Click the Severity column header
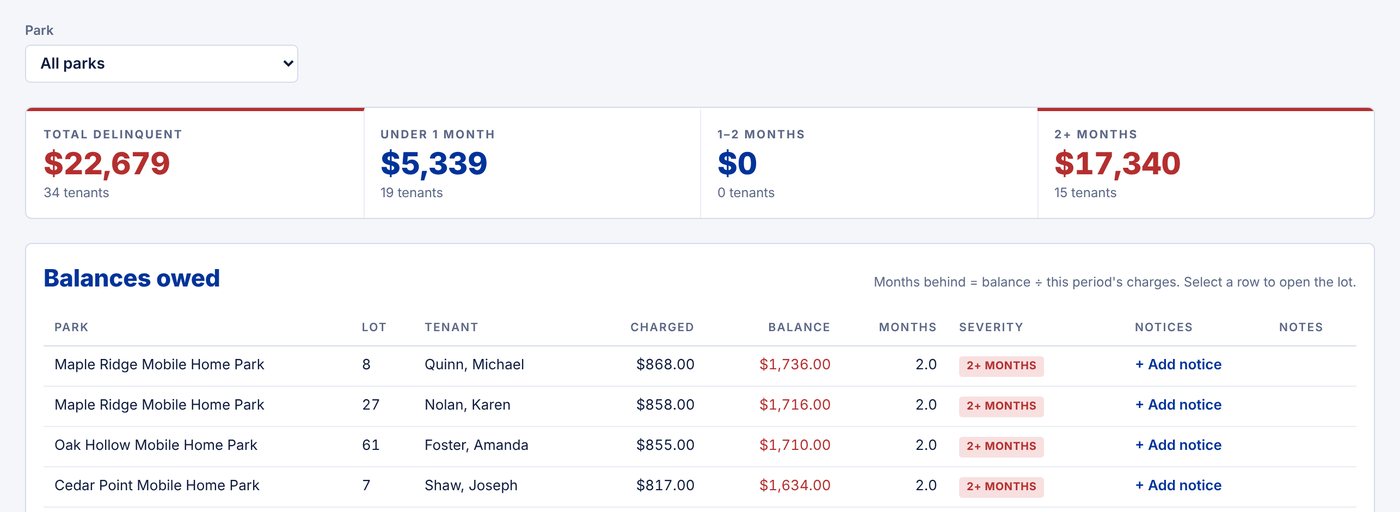The height and width of the screenshot is (512, 1400). click(991, 327)
